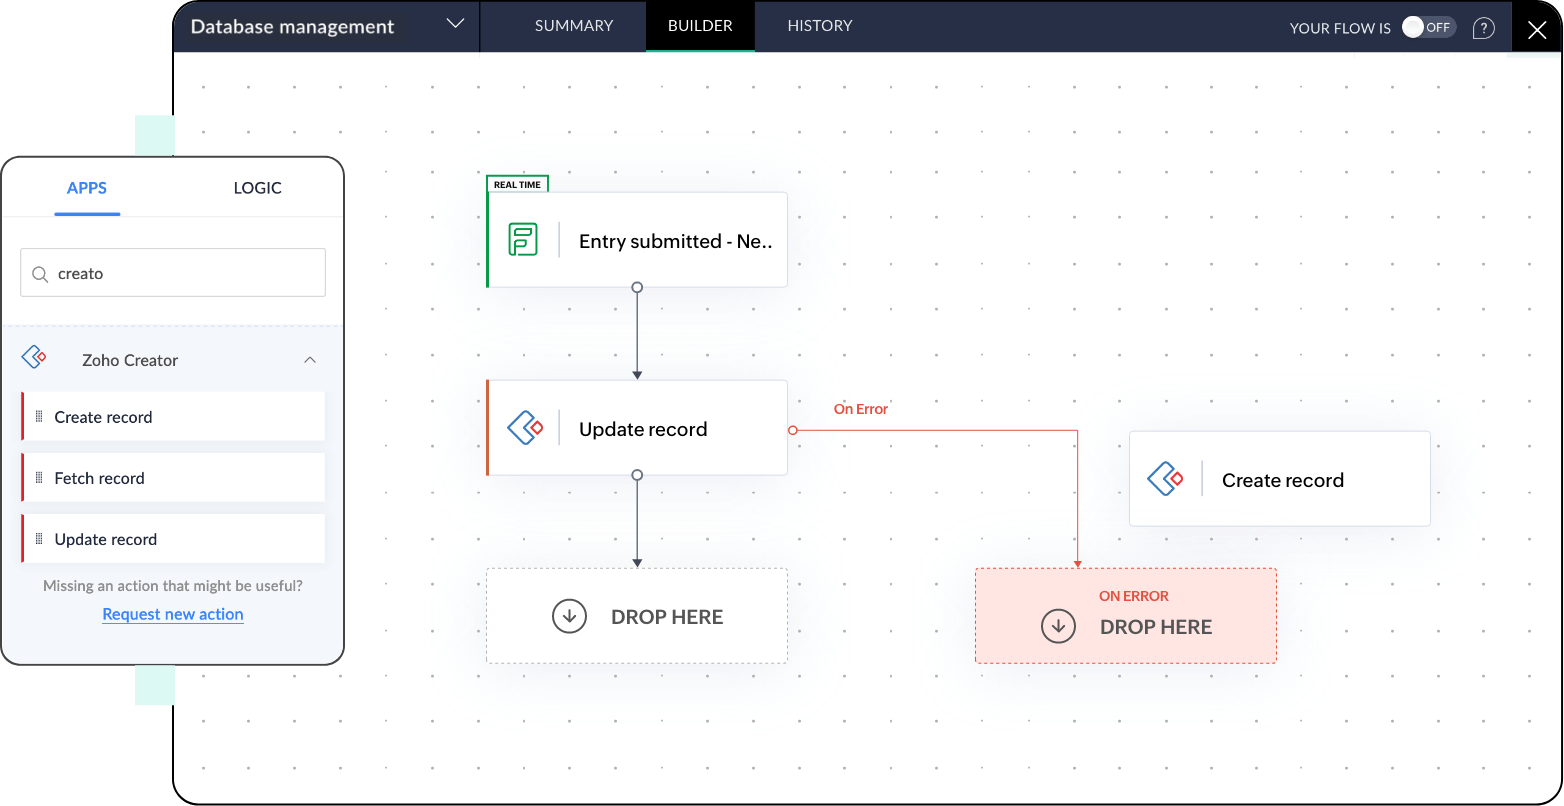Click the Zoho Creator logo in apps panel
Viewport: 1564px width, 806px height.
(35, 358)
